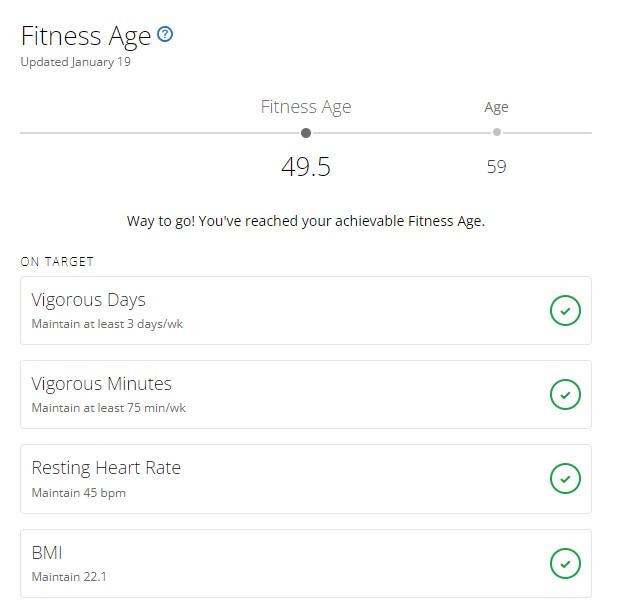Open the Resting Heart Rate card

click(x=306, y=479)
